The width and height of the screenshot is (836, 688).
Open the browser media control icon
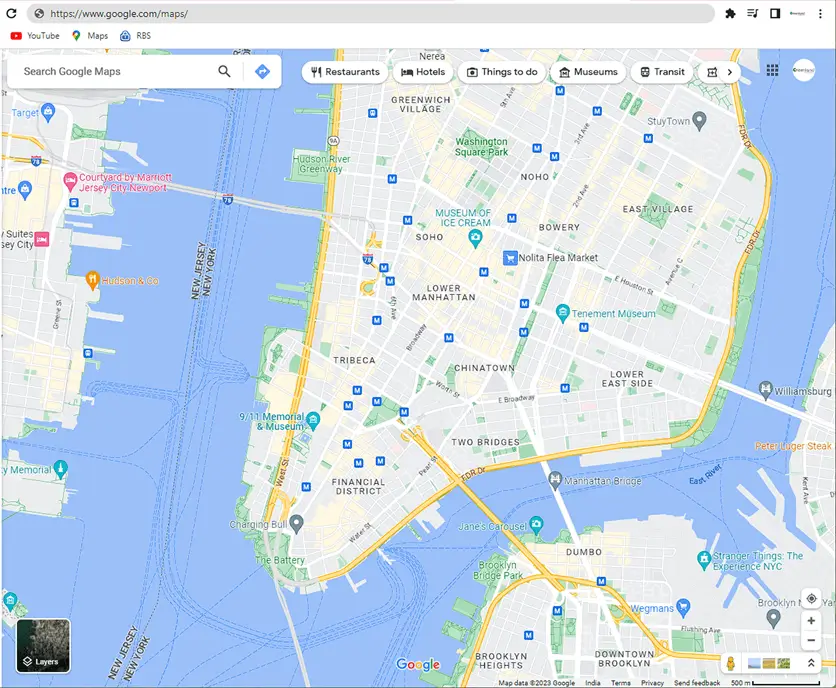752,13
